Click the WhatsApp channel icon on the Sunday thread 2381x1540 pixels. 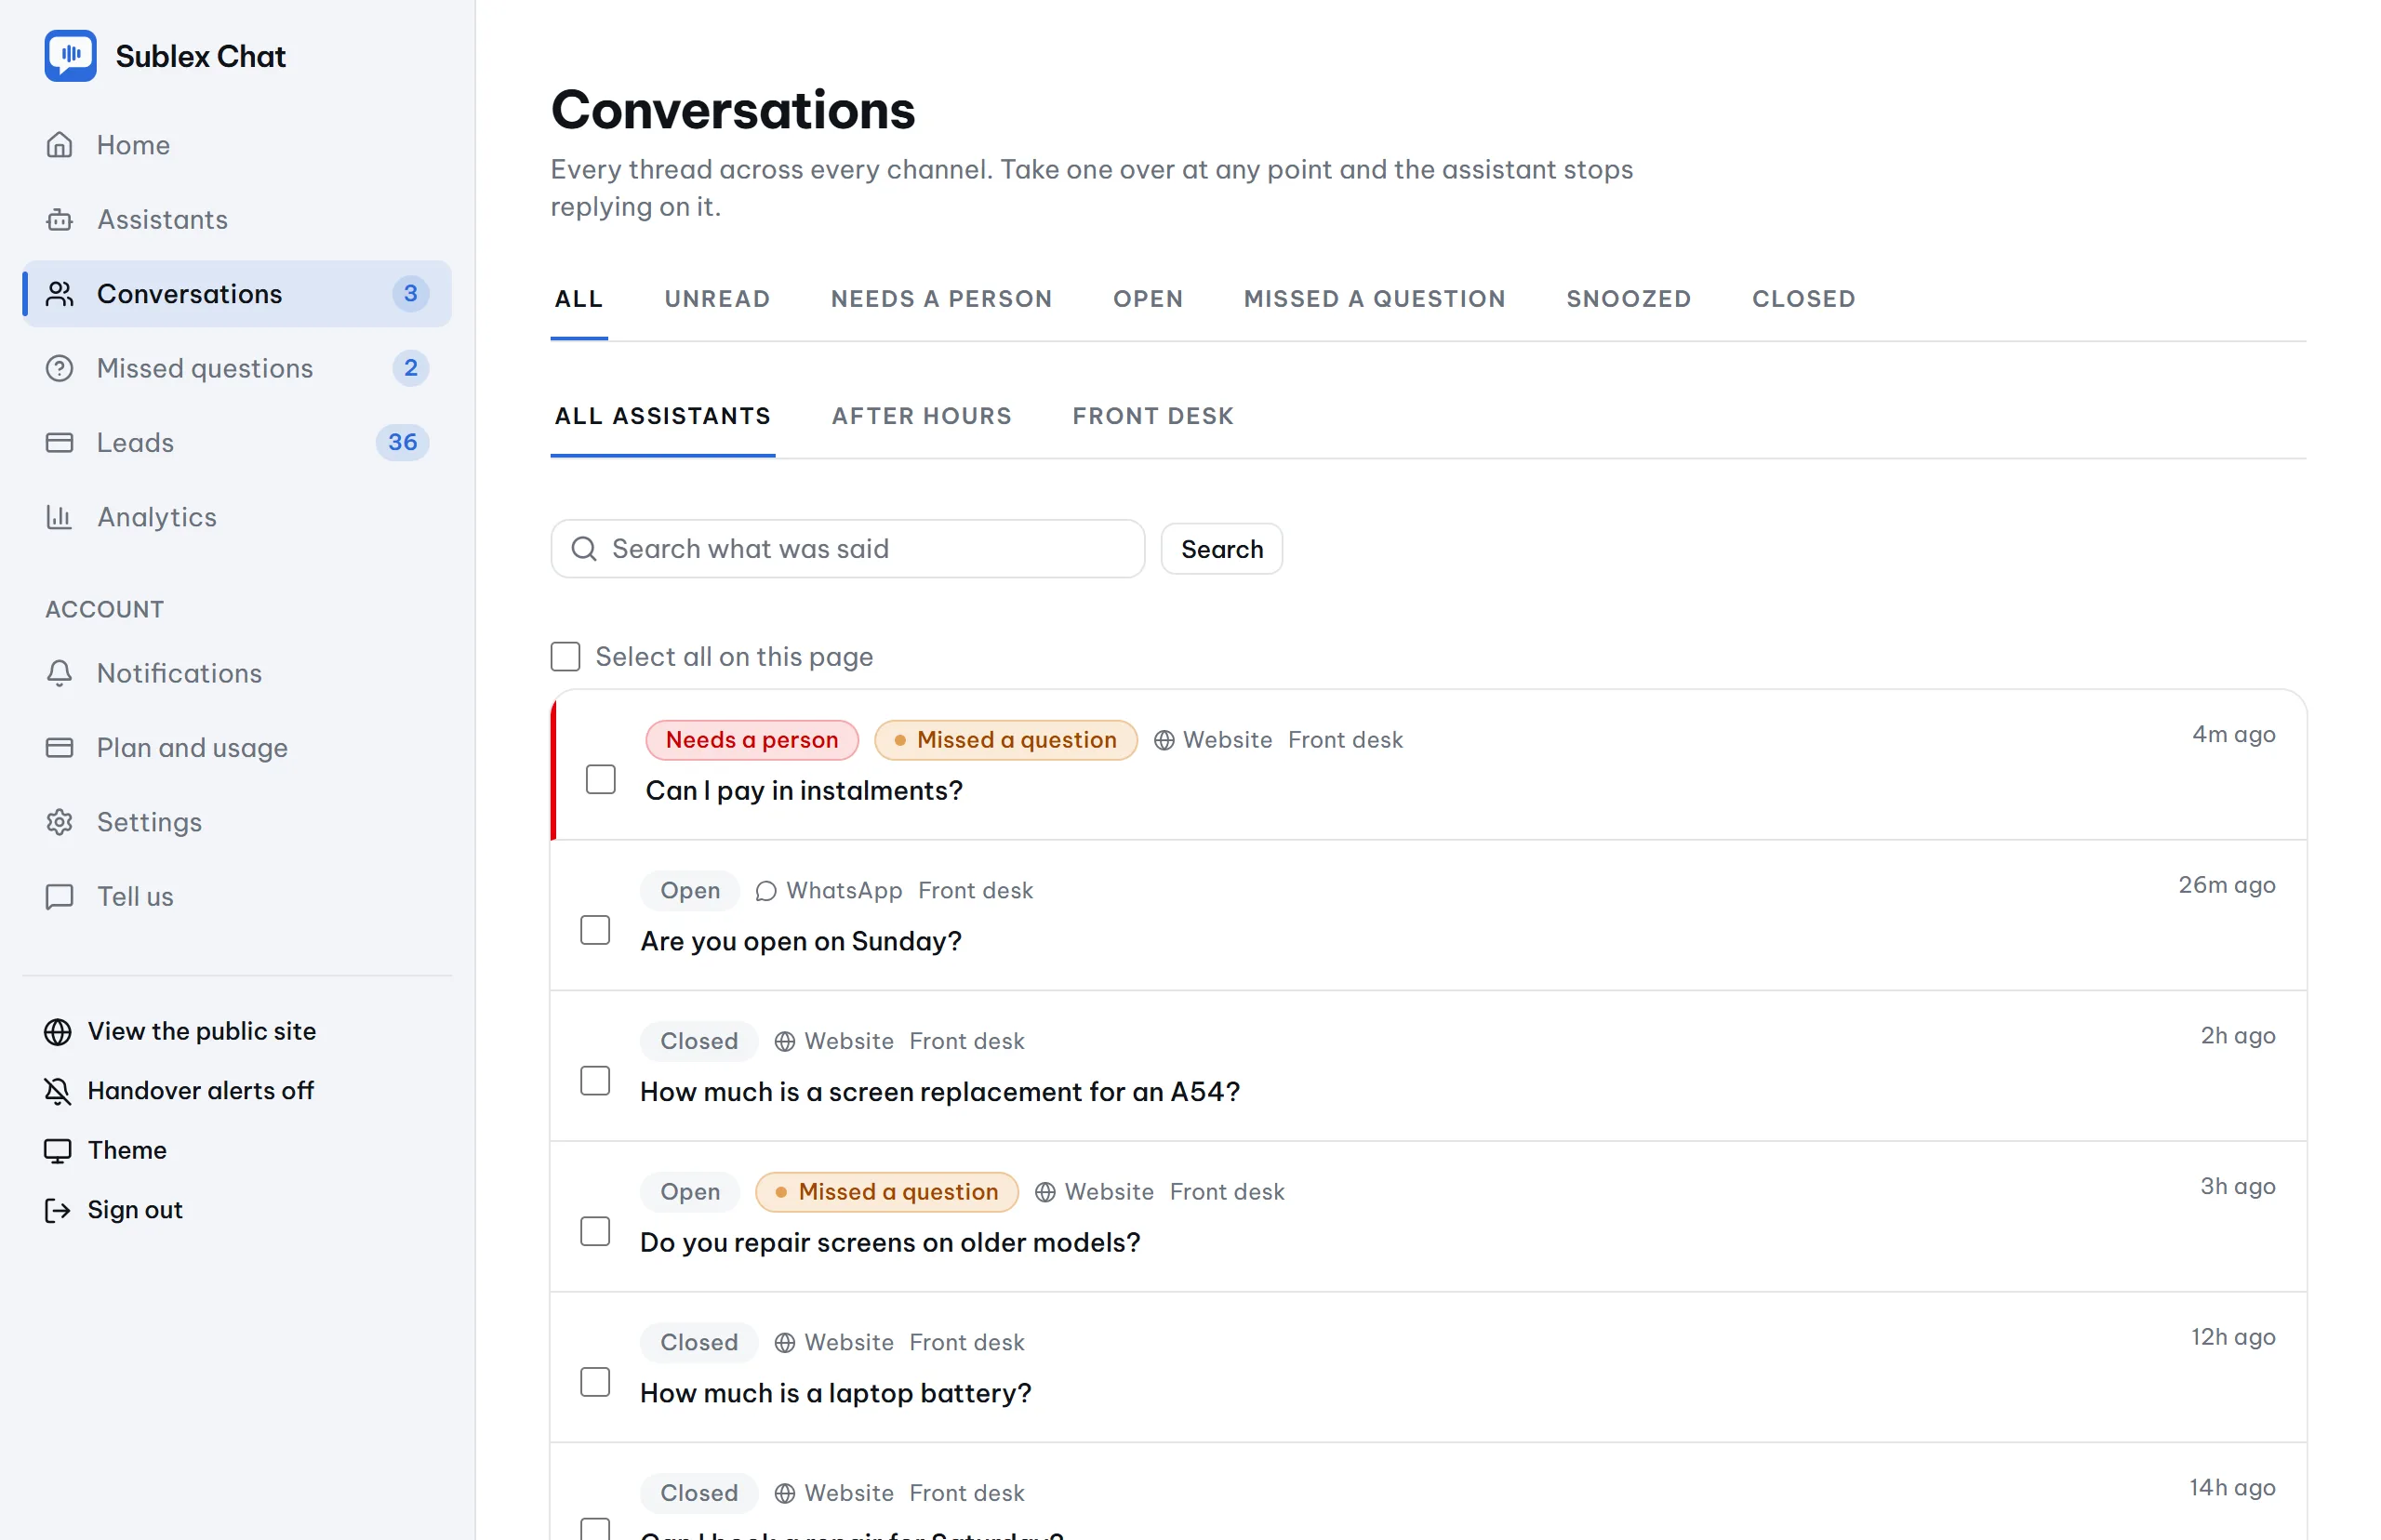click(x=766, y=891)
